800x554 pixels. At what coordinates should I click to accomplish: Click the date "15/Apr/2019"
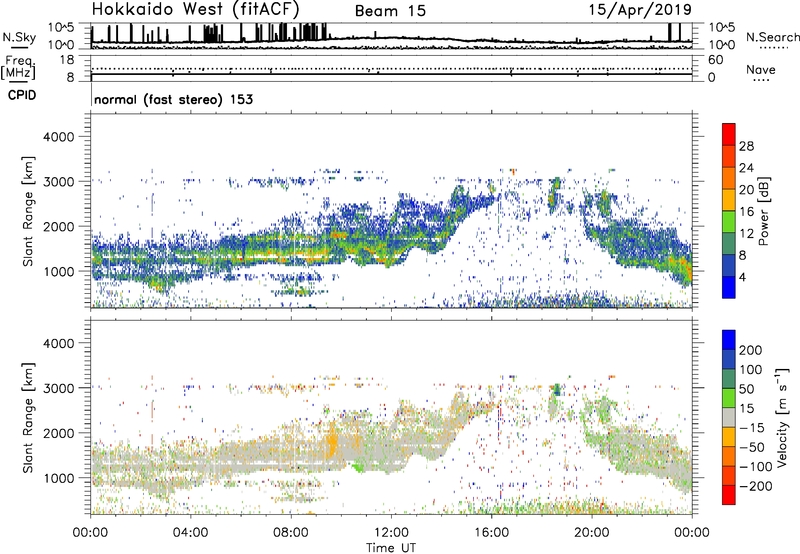[x=640, y=10]
